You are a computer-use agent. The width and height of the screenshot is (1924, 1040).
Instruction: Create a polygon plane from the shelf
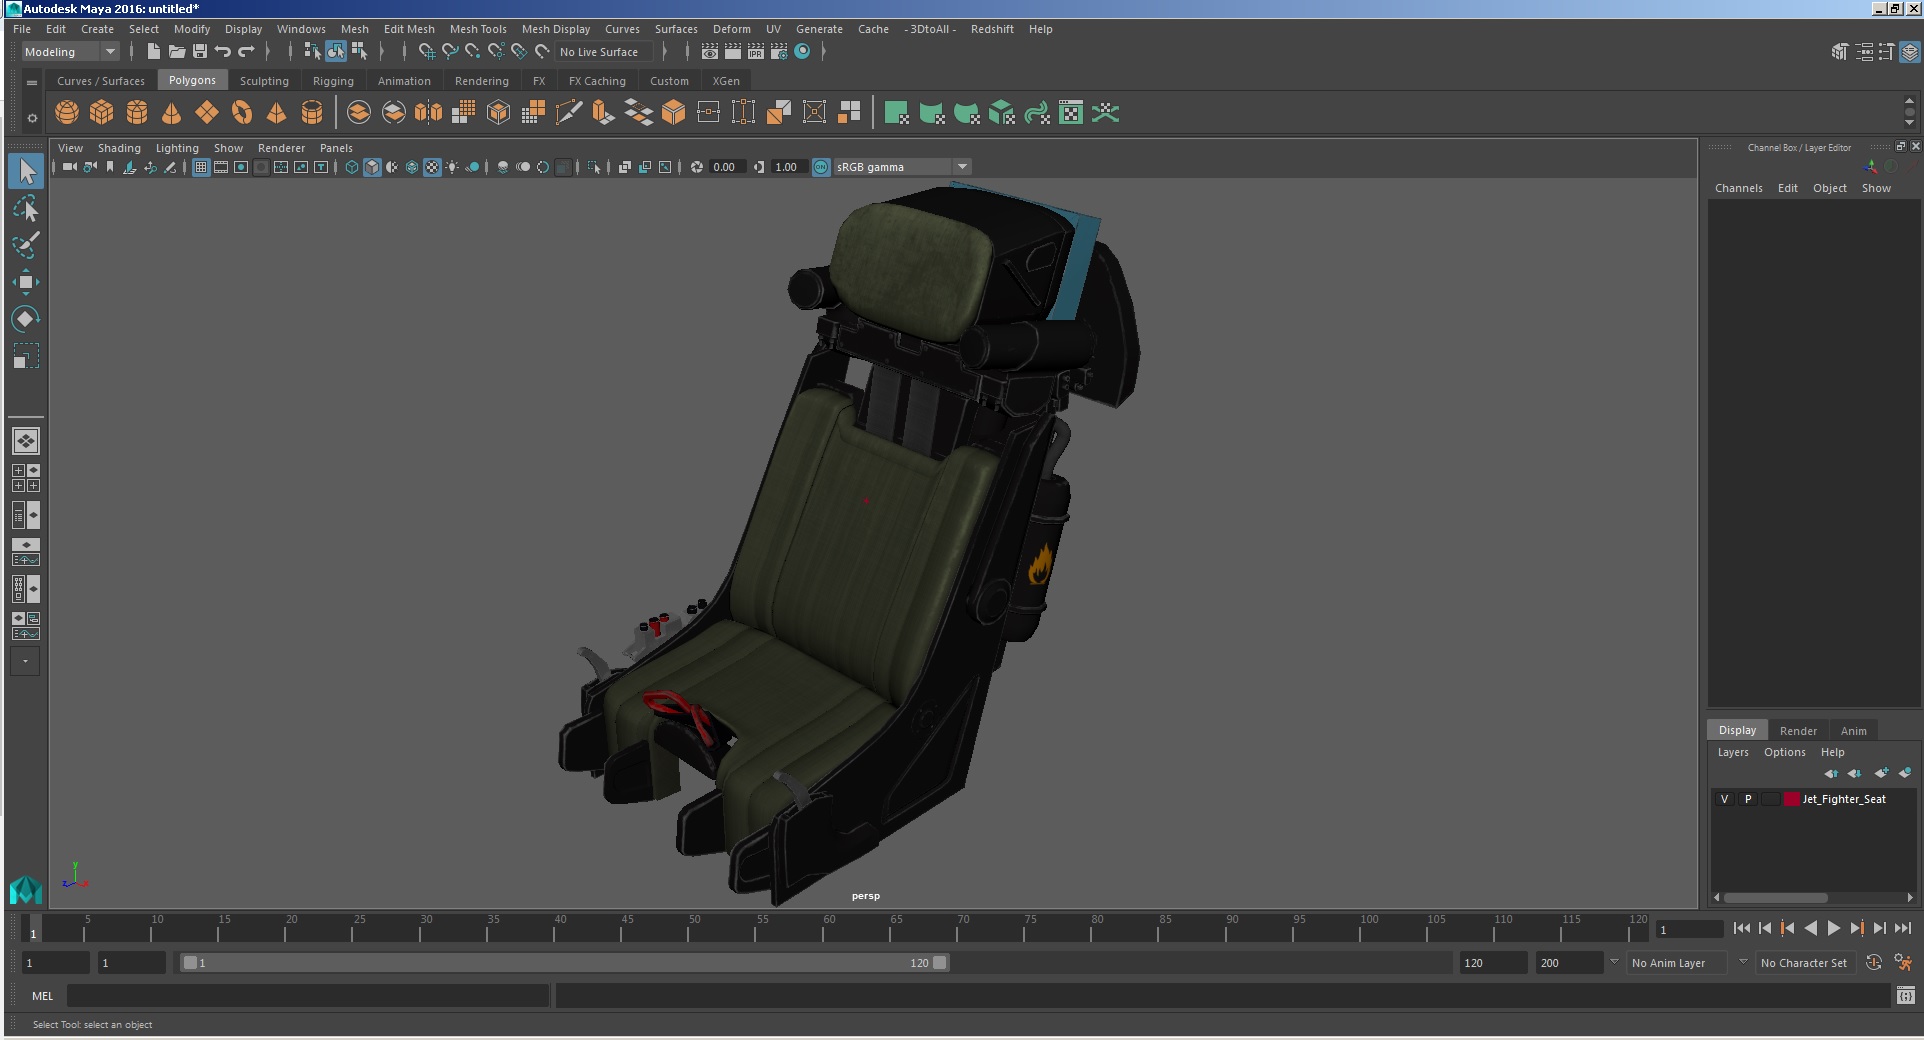(207, 113)
